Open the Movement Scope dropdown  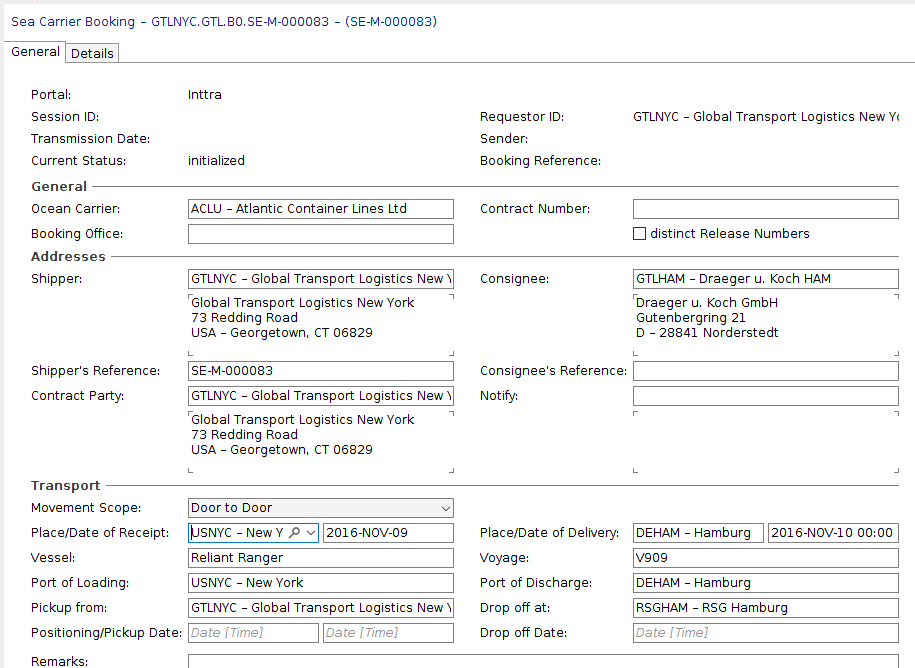(x=443, y=508)
